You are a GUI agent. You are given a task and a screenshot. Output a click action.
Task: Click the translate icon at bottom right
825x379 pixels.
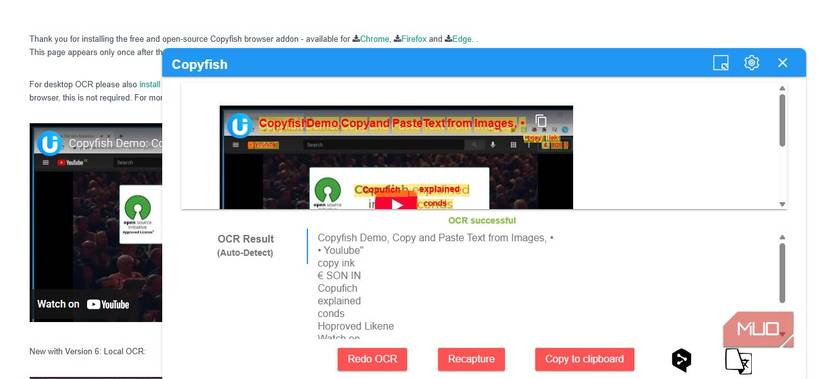738,361
